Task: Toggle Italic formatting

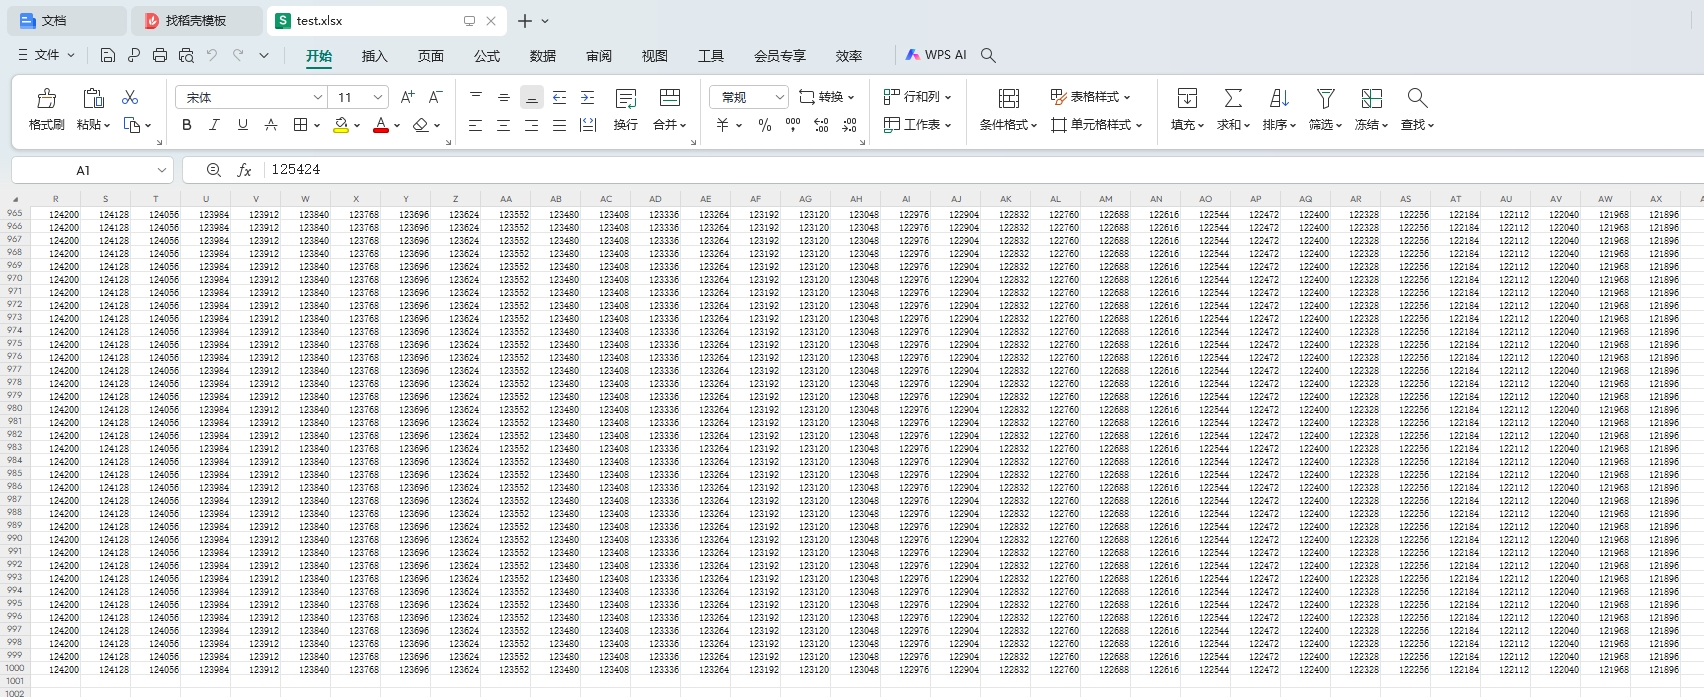Action: click(x=214, y=125)
